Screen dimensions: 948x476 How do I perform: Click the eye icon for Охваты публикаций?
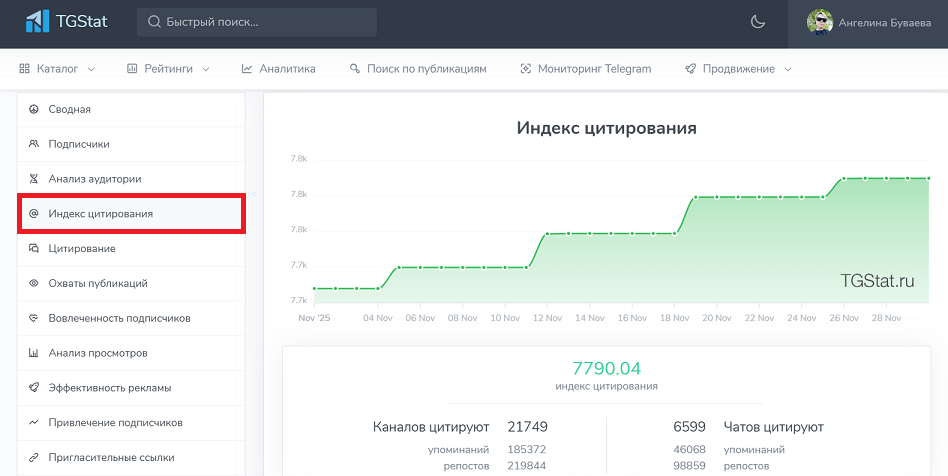coord(34,283)
